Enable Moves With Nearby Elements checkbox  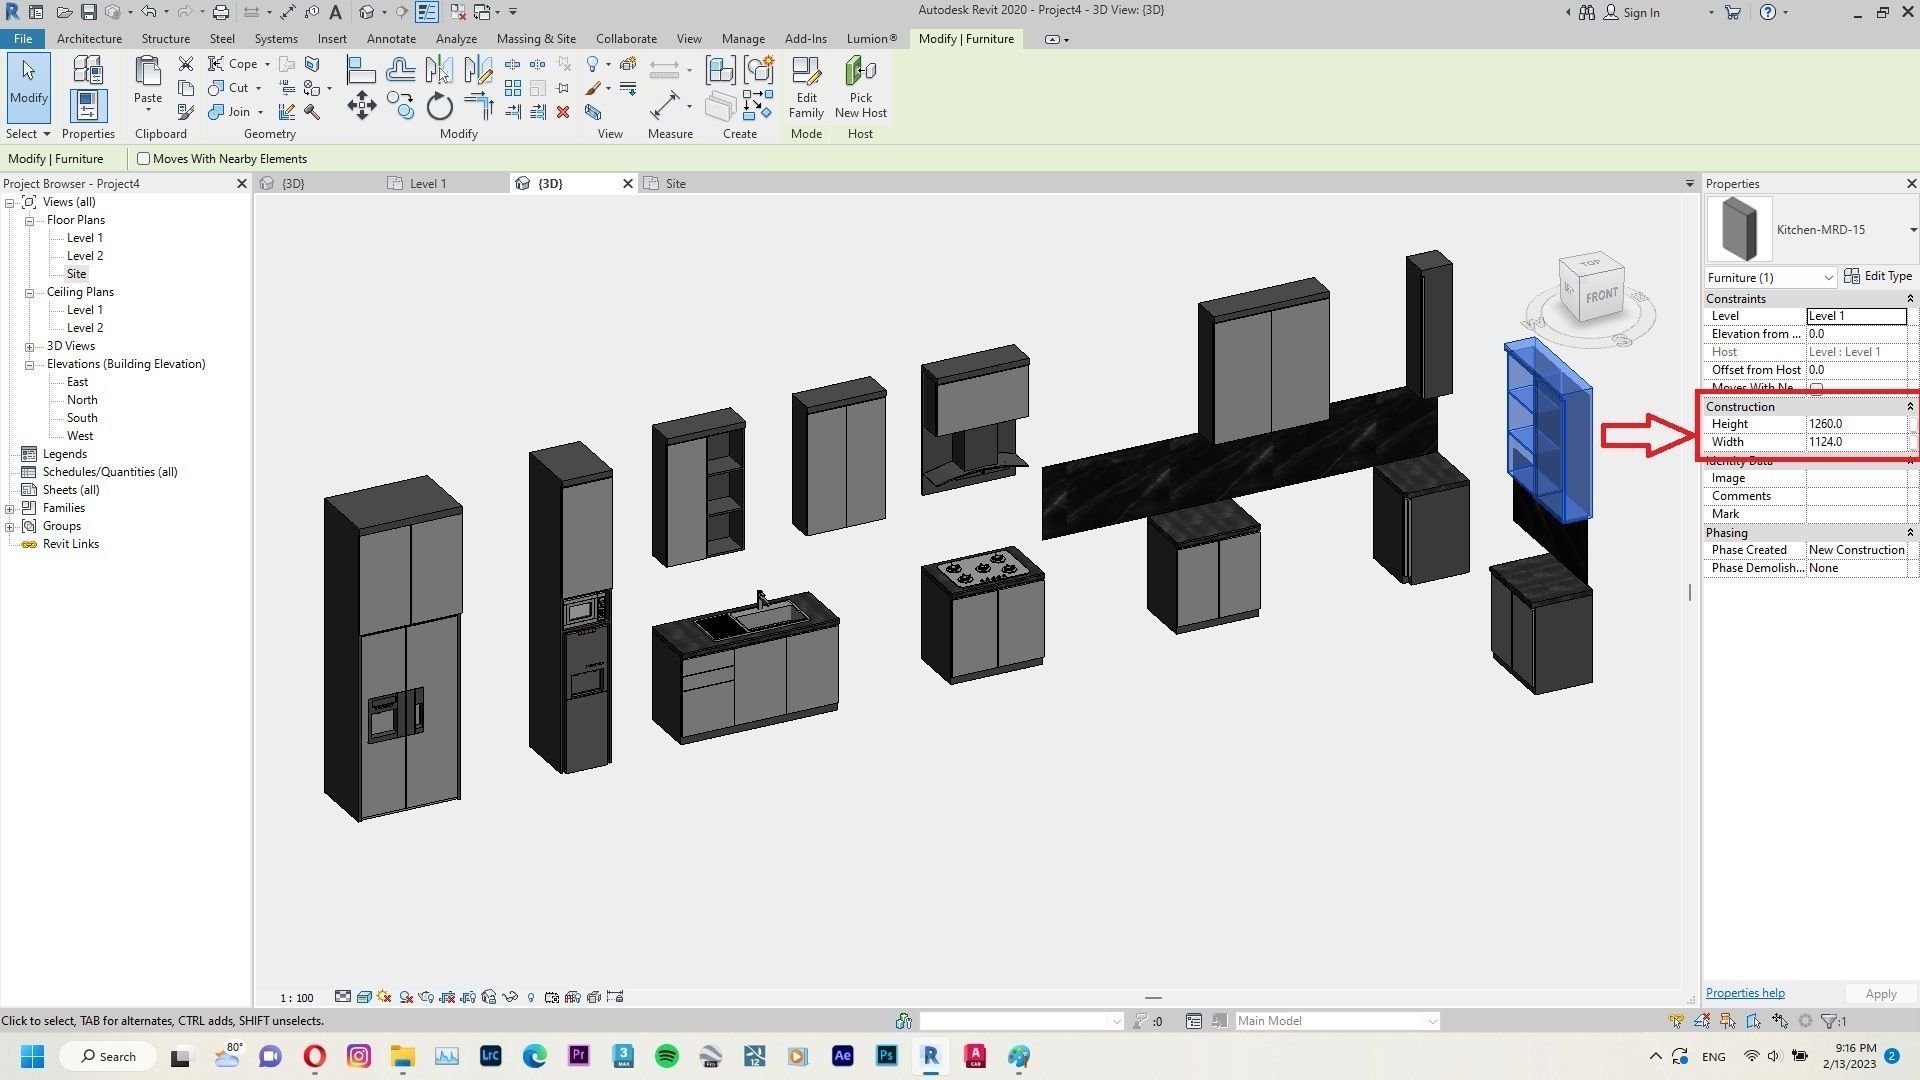pos(144,159)
